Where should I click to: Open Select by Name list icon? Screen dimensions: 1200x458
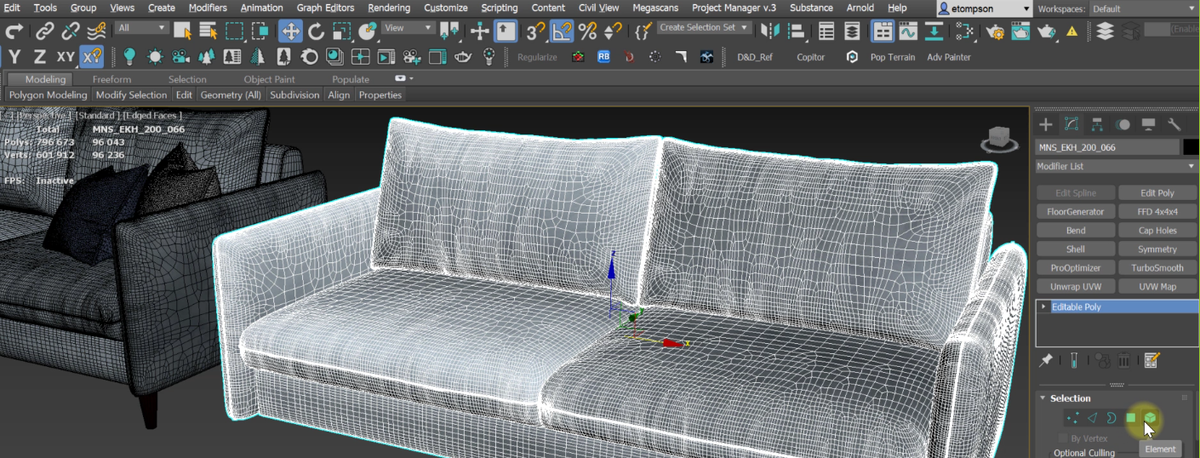[208, 31]
